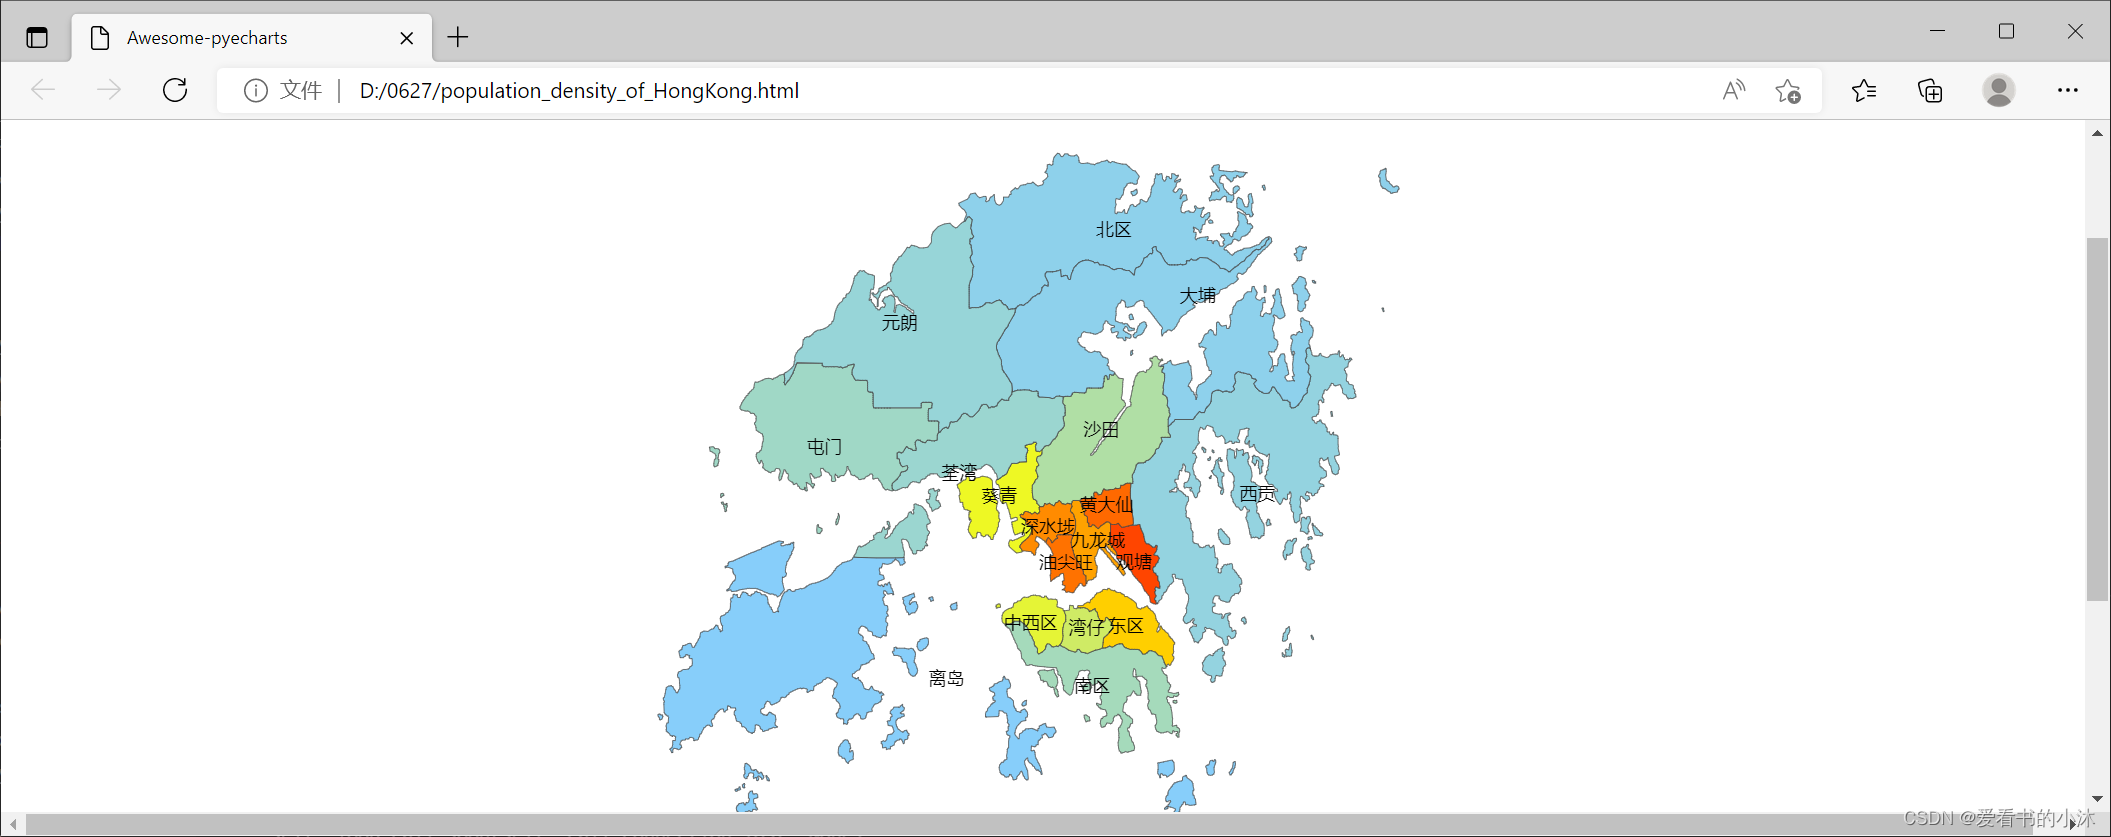
Task: Click the vertical scrollbar thumb
Action: click(2097, 419)
